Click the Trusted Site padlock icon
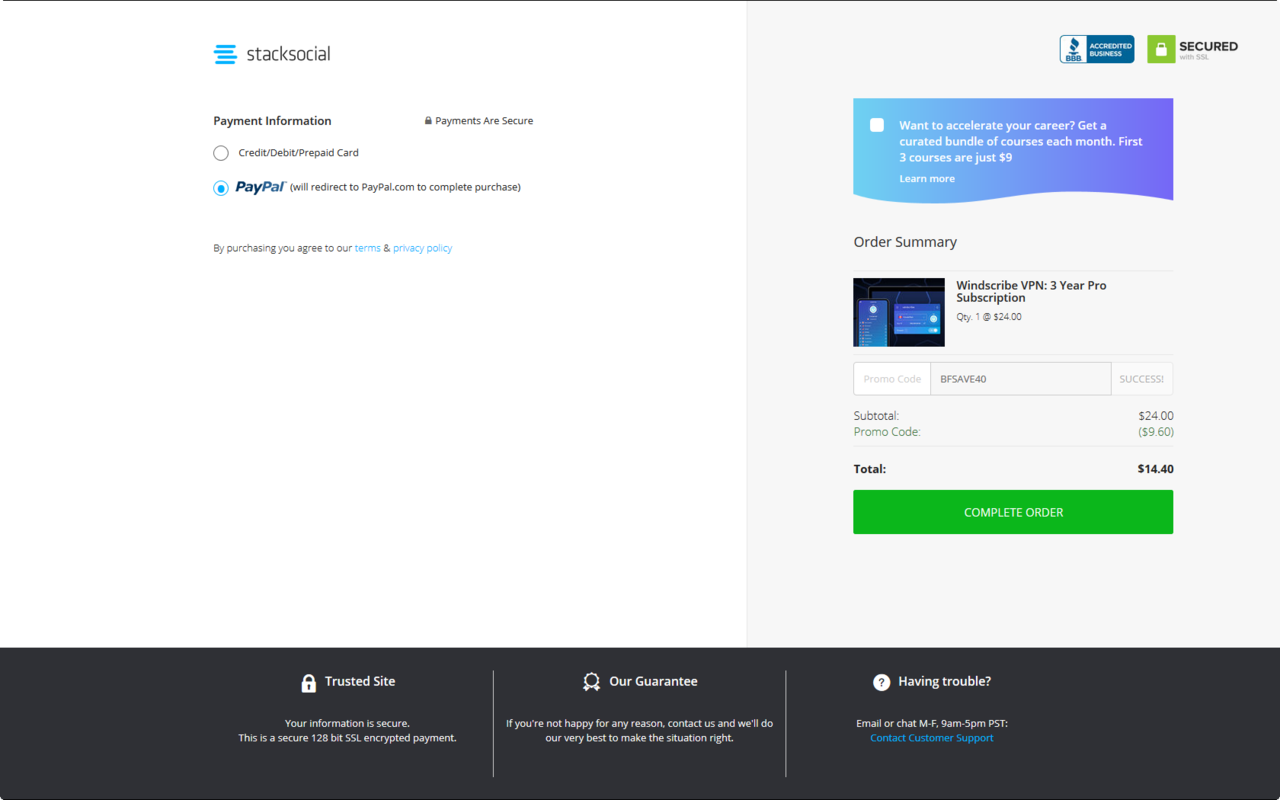This screenshot has width=1280, height=800. tap(309, 682)
